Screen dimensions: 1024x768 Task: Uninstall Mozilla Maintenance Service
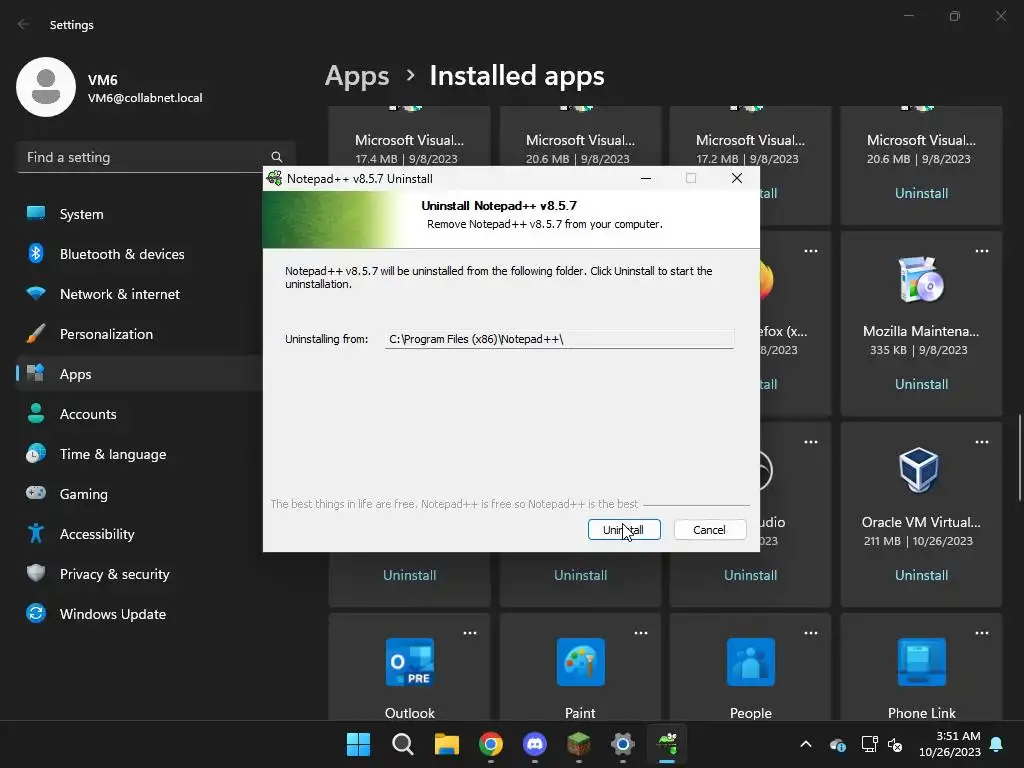921,384
